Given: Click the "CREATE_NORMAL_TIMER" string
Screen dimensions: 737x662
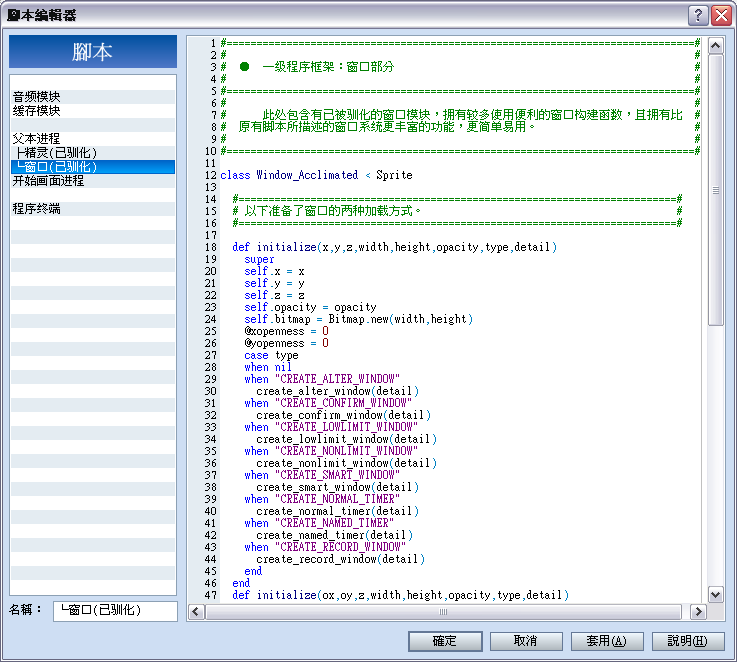Looking at the screenshot, I should 337,499.
